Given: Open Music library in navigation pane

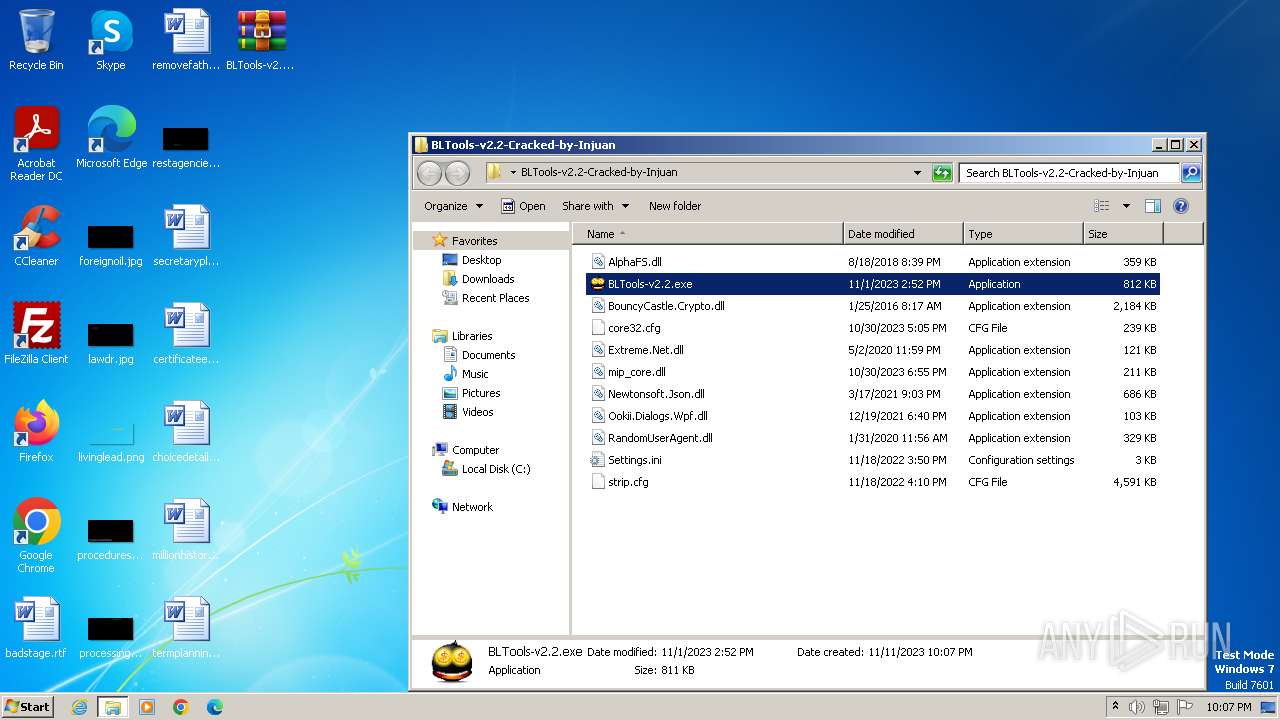Looking at the screenshot, I should pos(475,374).
